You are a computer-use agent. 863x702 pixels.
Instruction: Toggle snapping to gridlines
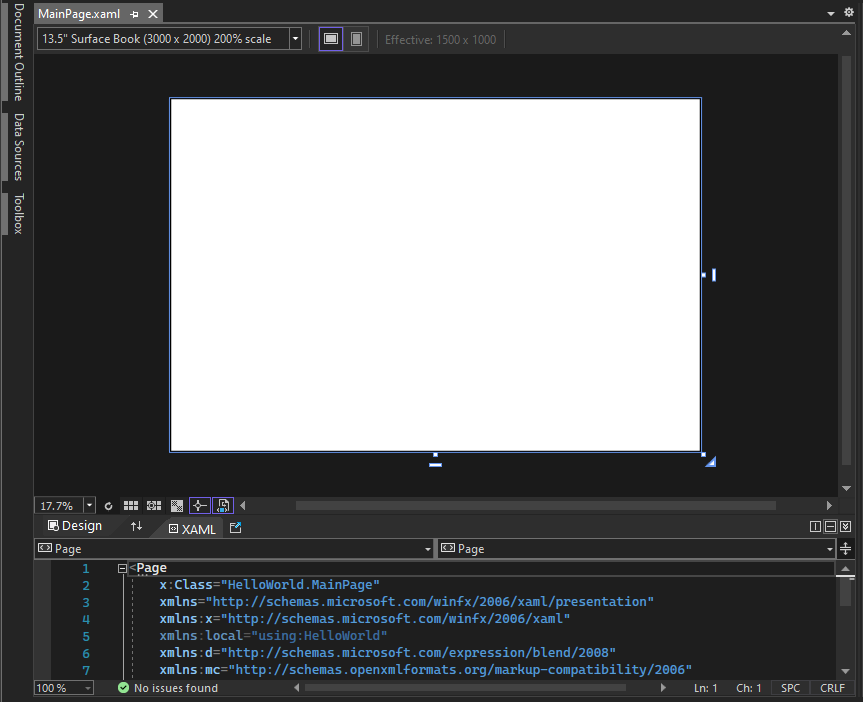152,505
